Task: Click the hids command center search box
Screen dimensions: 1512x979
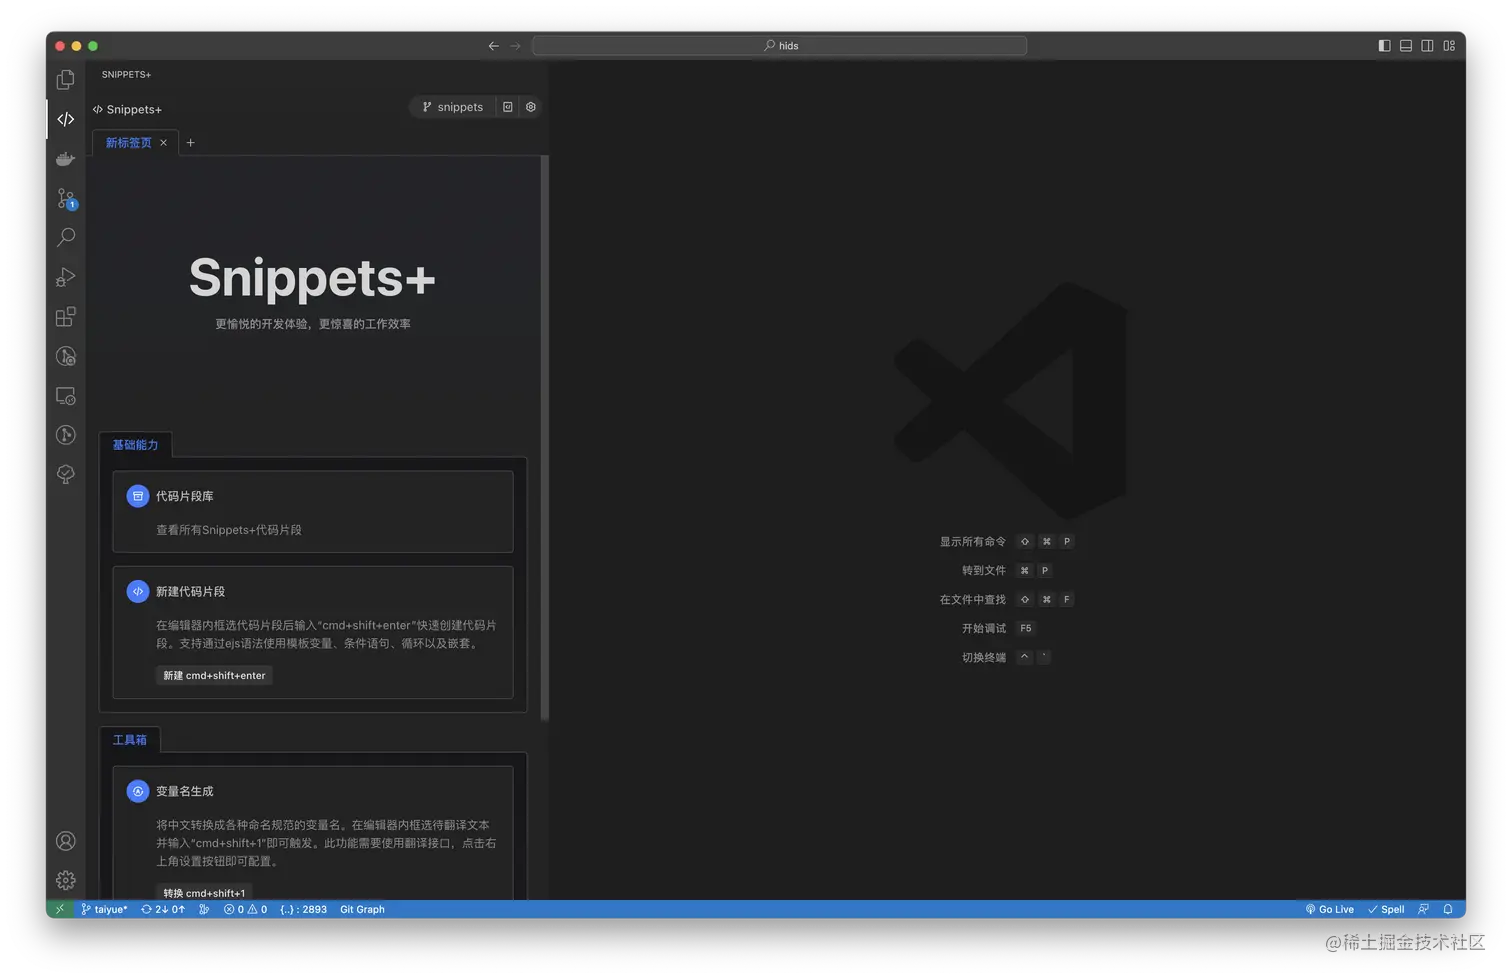Action: [780, 46]
